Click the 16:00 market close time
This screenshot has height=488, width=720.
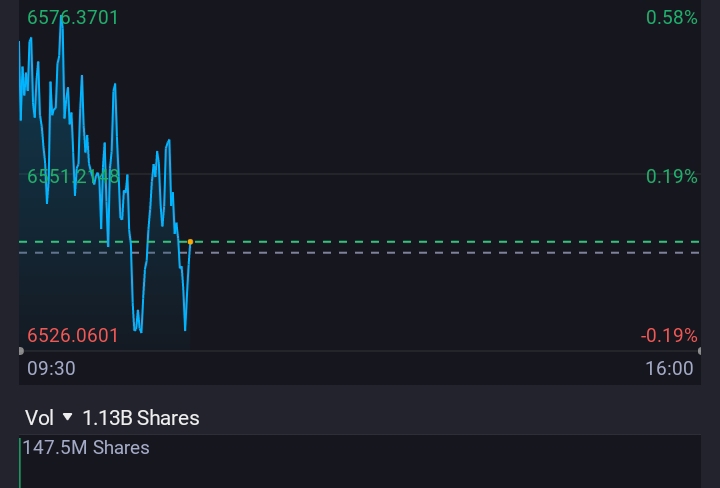[669, 368]
